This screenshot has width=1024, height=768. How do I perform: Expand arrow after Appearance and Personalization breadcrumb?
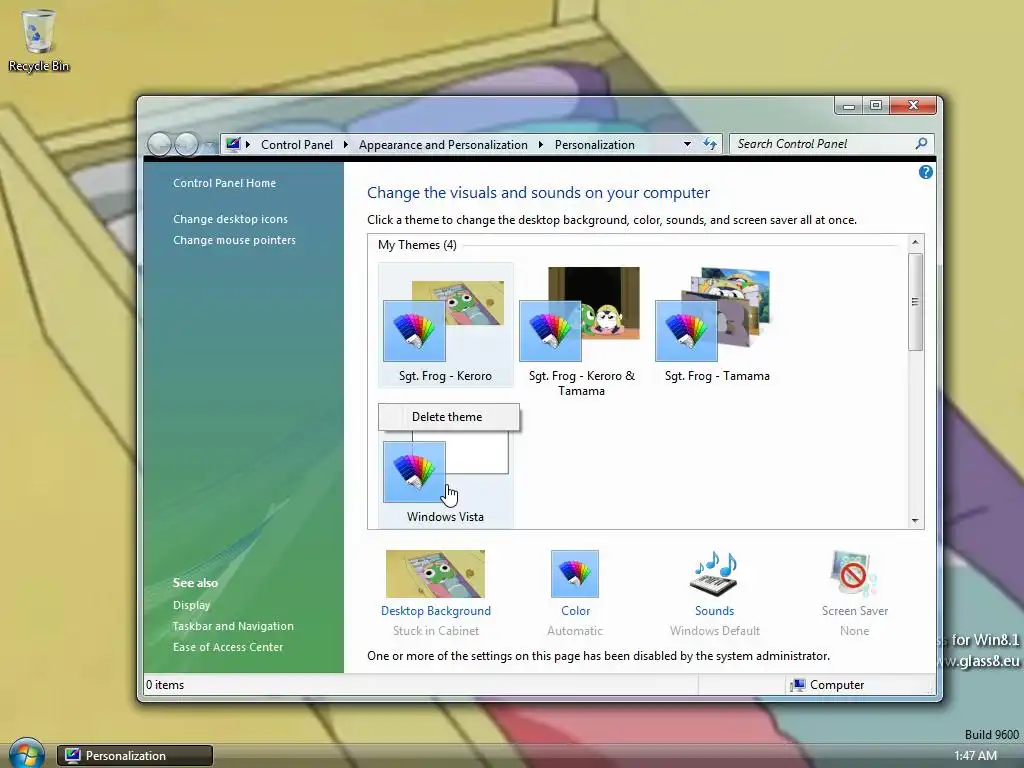point(541,144)
